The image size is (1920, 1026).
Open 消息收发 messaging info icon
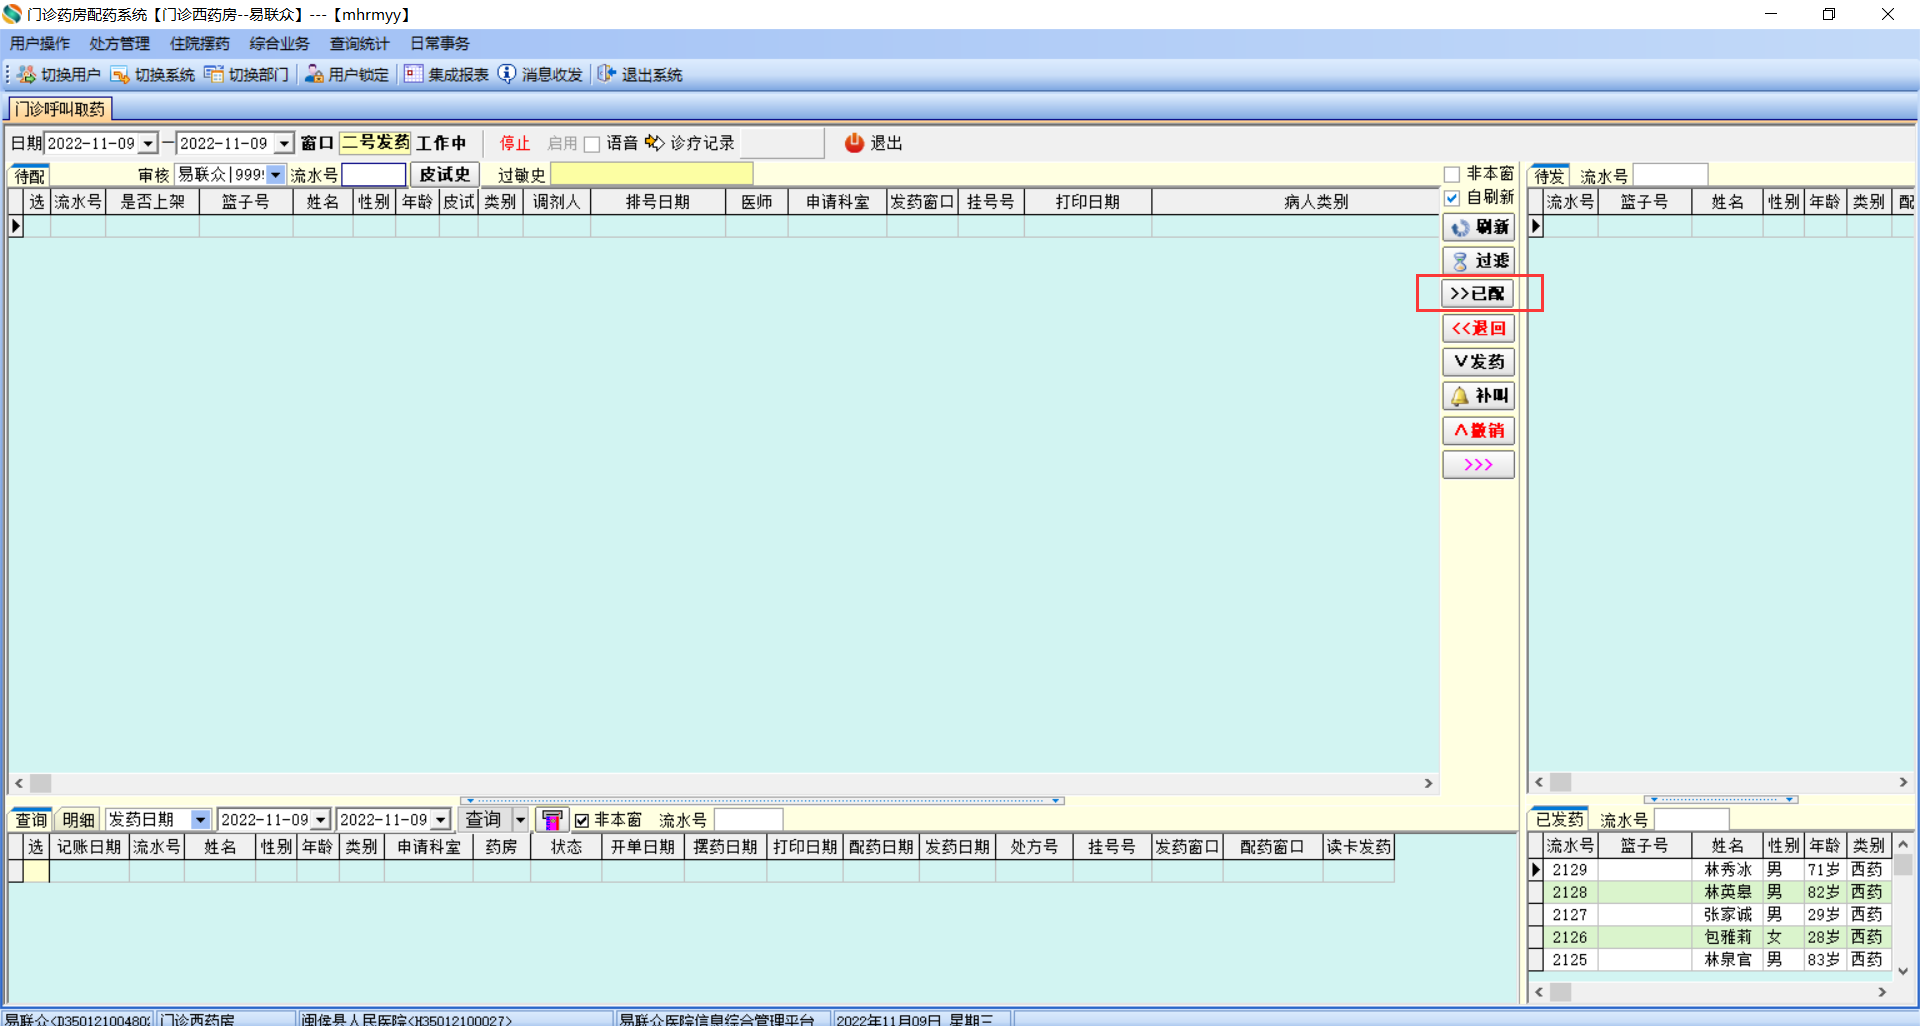[x=507, y=74]
